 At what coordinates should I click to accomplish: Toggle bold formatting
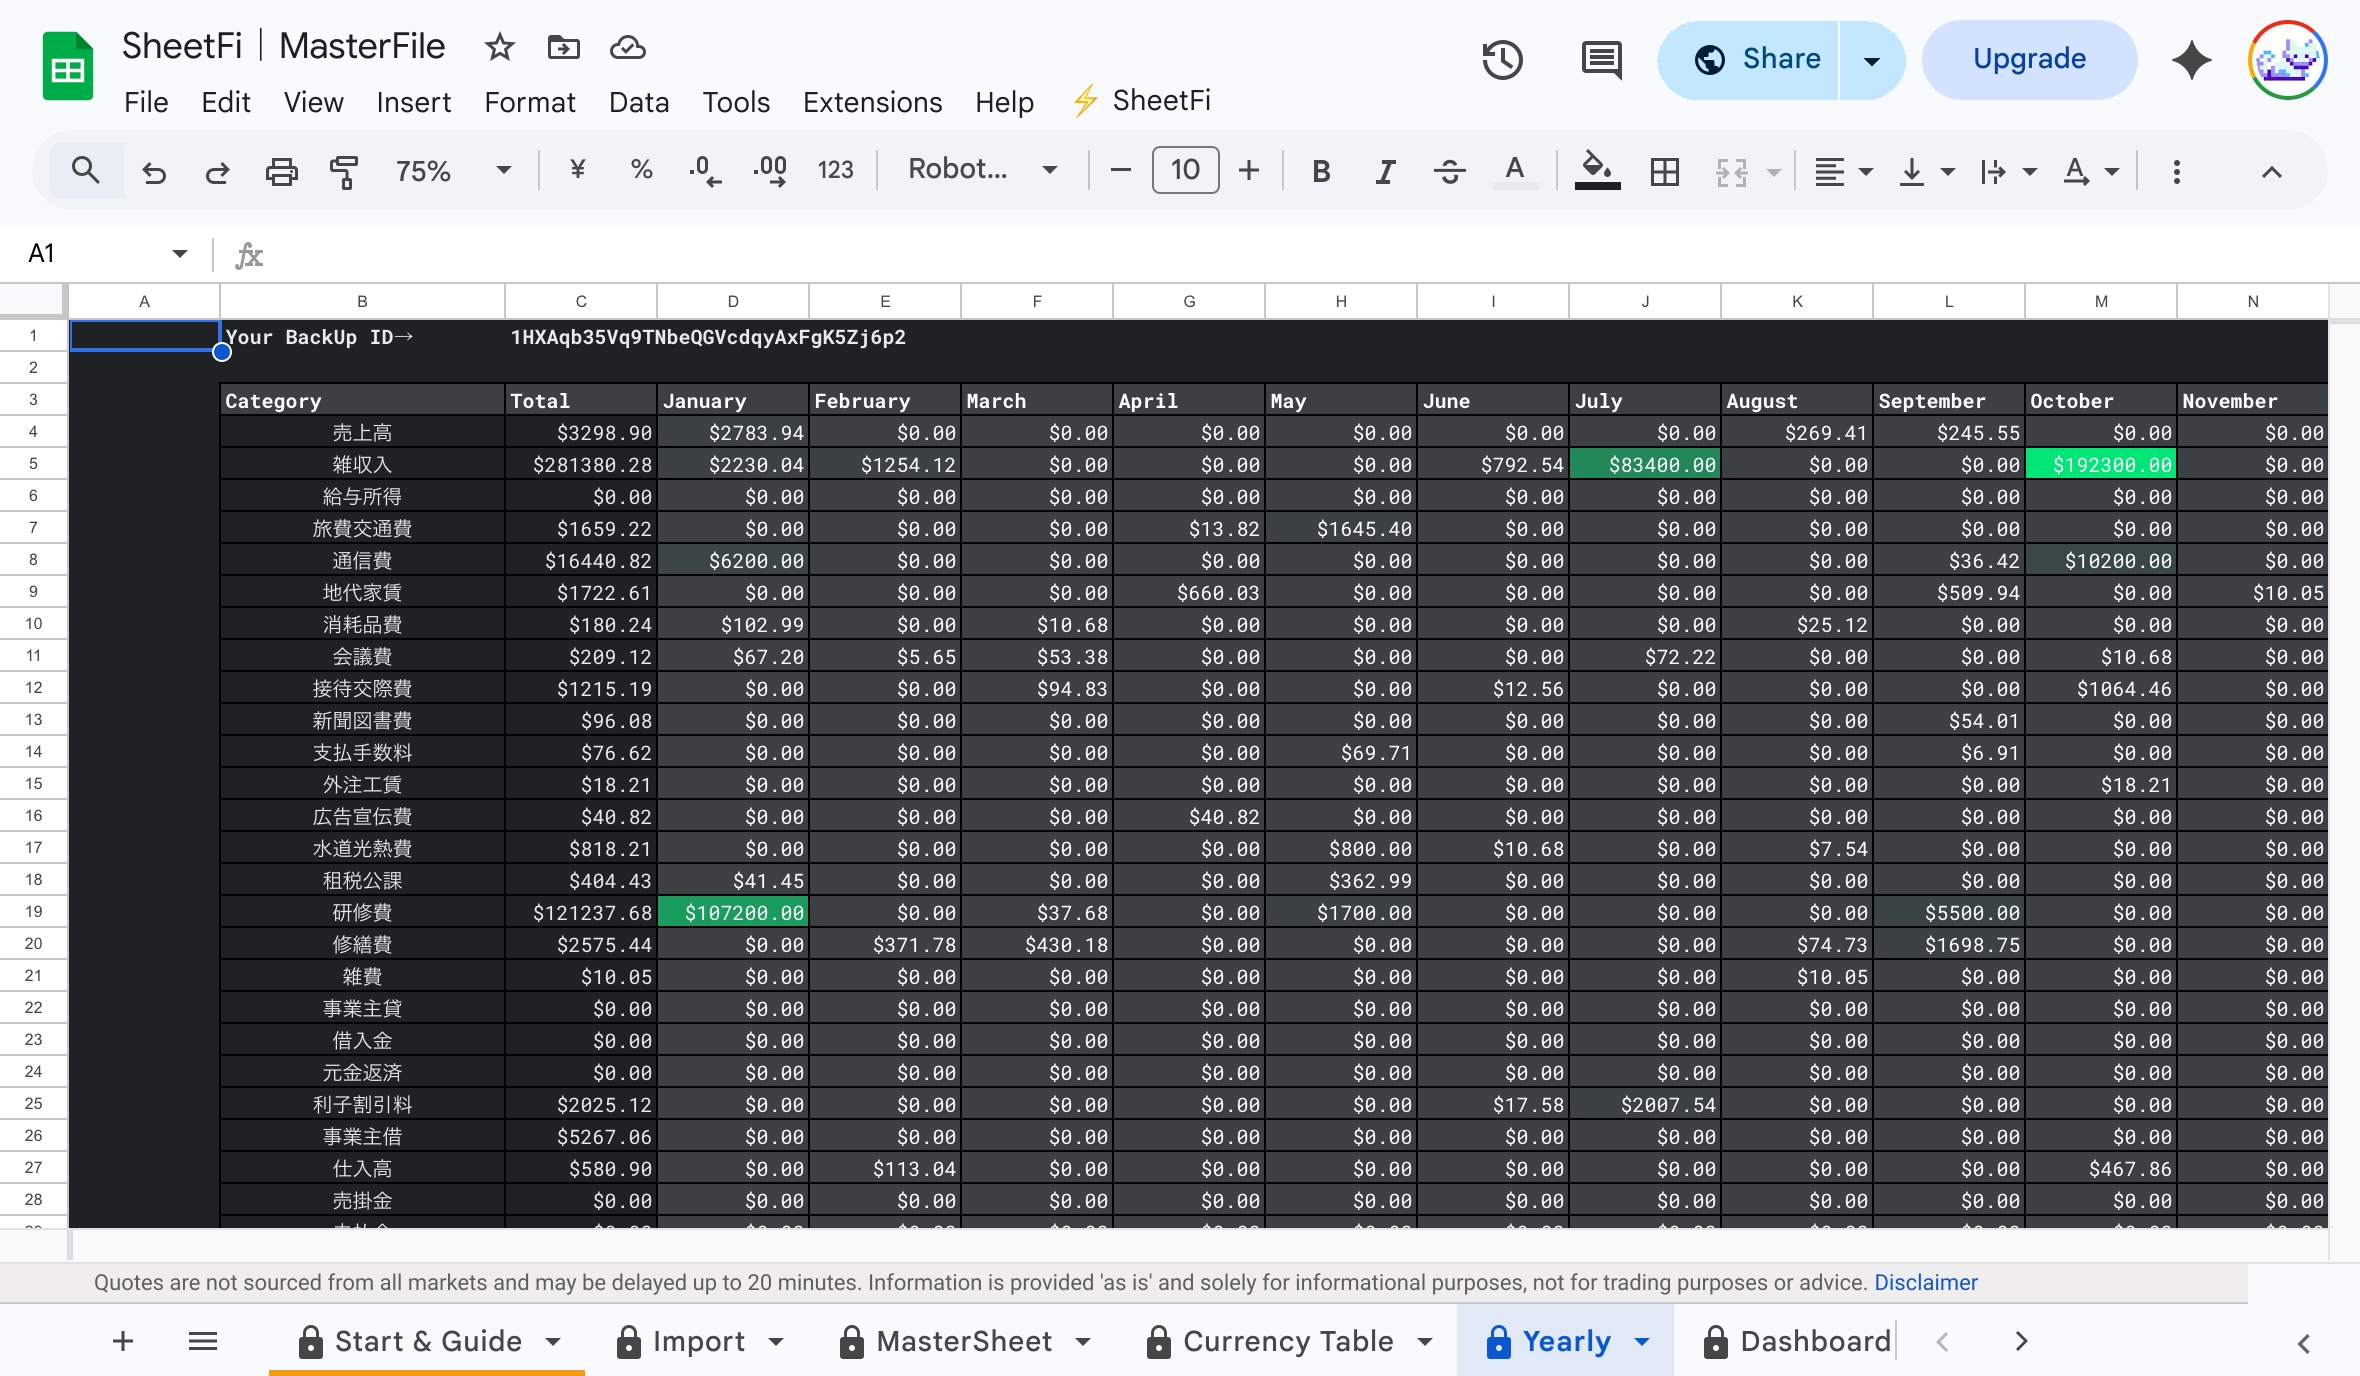(1321, 172)
